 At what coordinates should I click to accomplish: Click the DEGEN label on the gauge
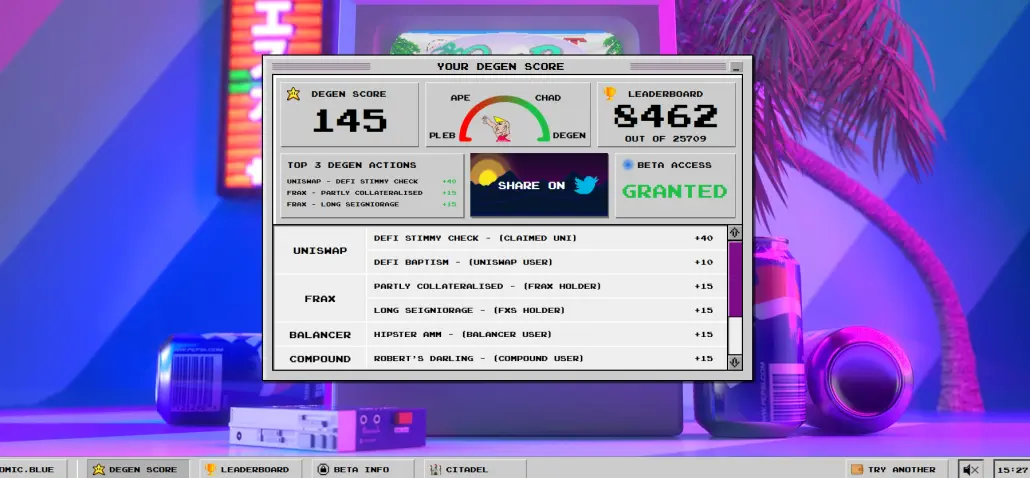(x=569, y=135)
